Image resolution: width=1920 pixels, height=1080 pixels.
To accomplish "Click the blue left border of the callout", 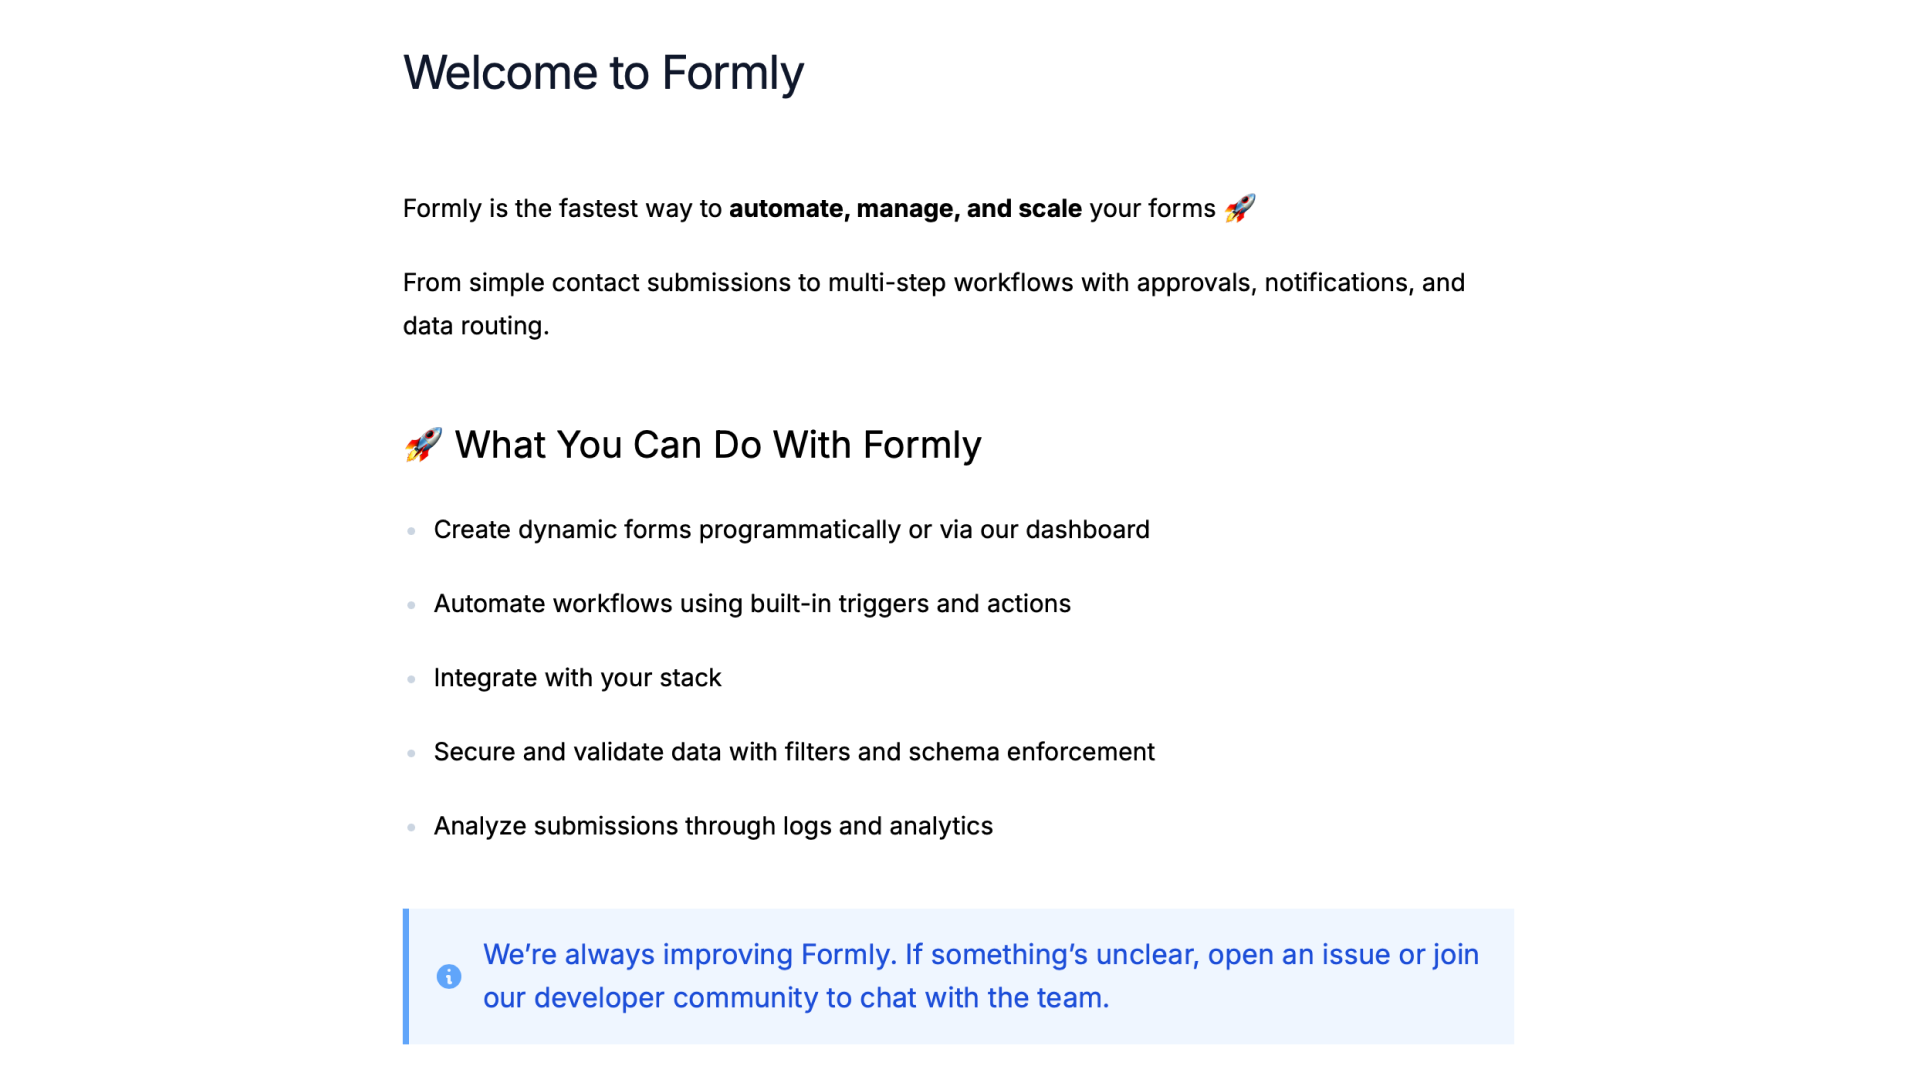I will [406, 976].
